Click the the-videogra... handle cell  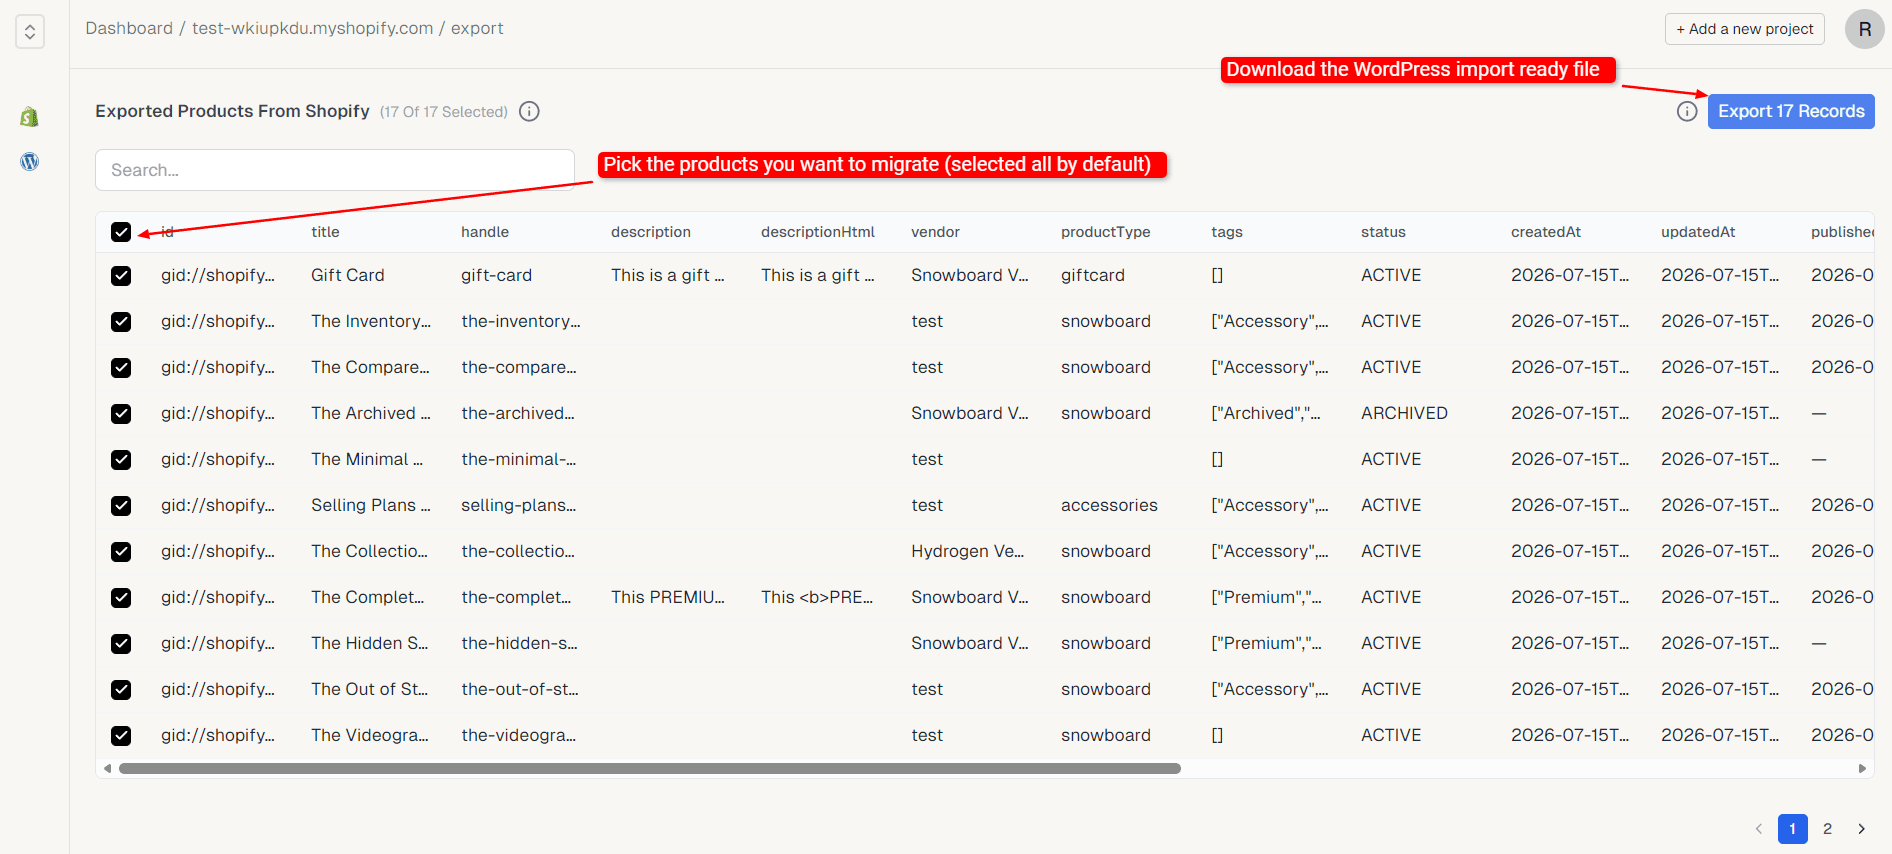click(x=519, y=735)
